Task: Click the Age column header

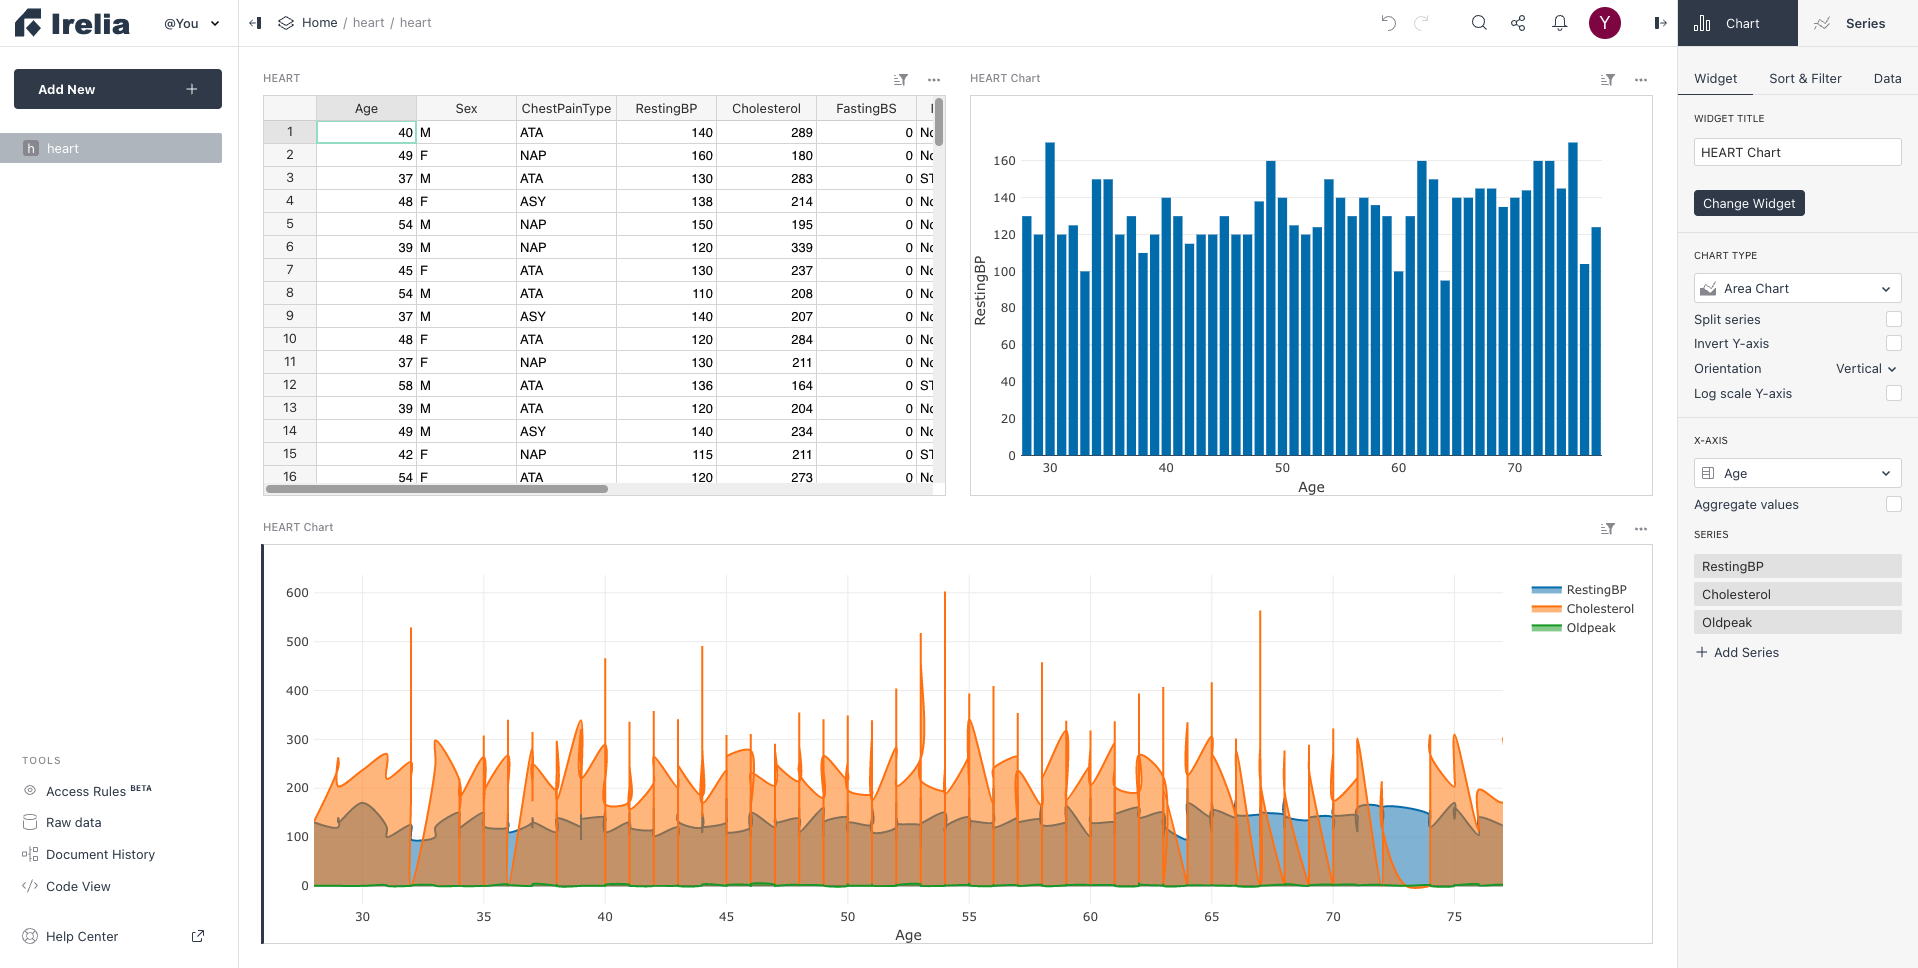Action: point(366,108)
